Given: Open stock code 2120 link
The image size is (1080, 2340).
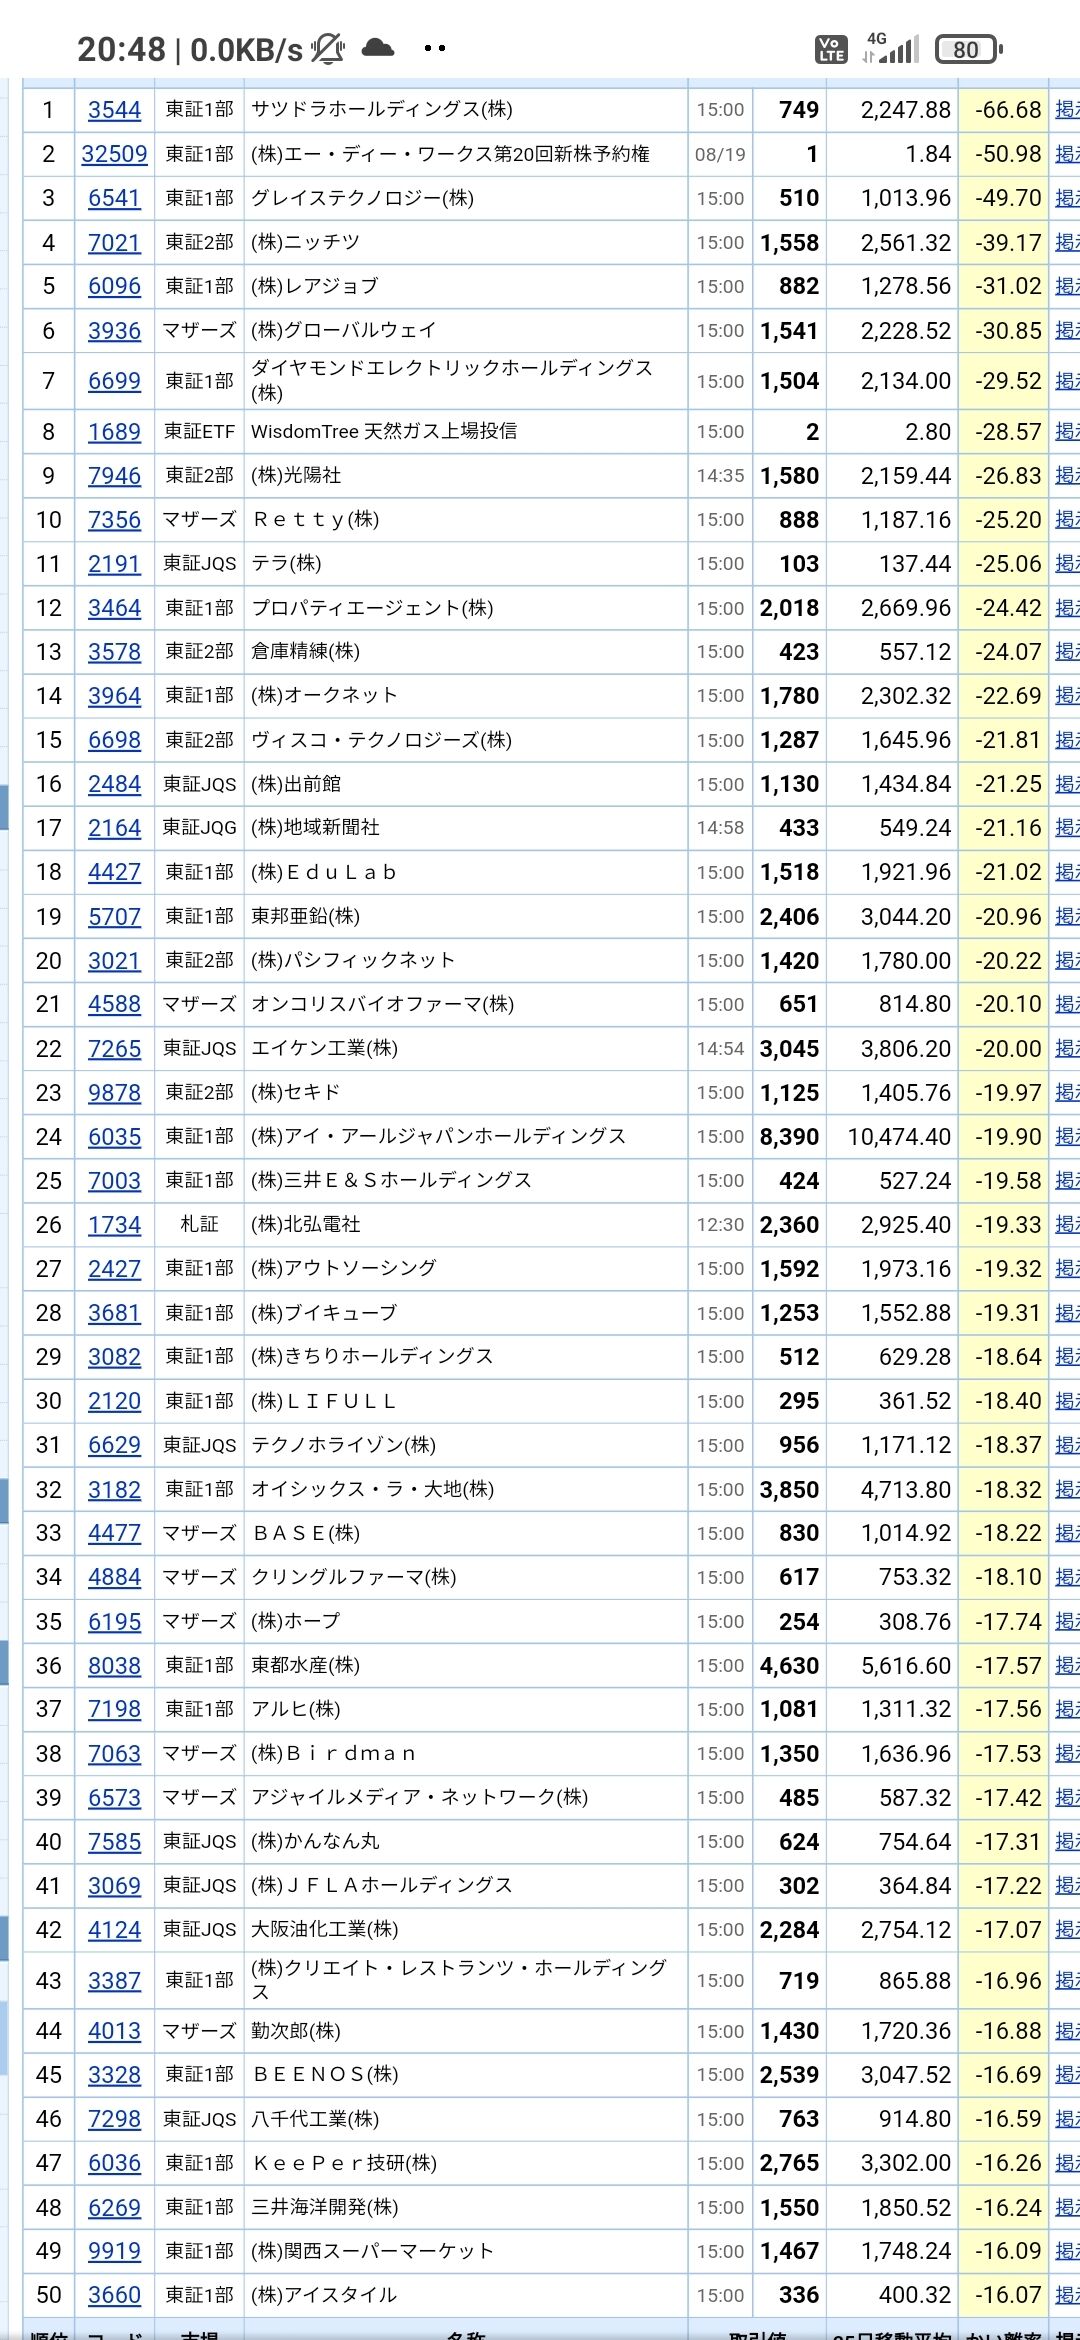Looking at the screenshot, I should (x=114, y=1401).
